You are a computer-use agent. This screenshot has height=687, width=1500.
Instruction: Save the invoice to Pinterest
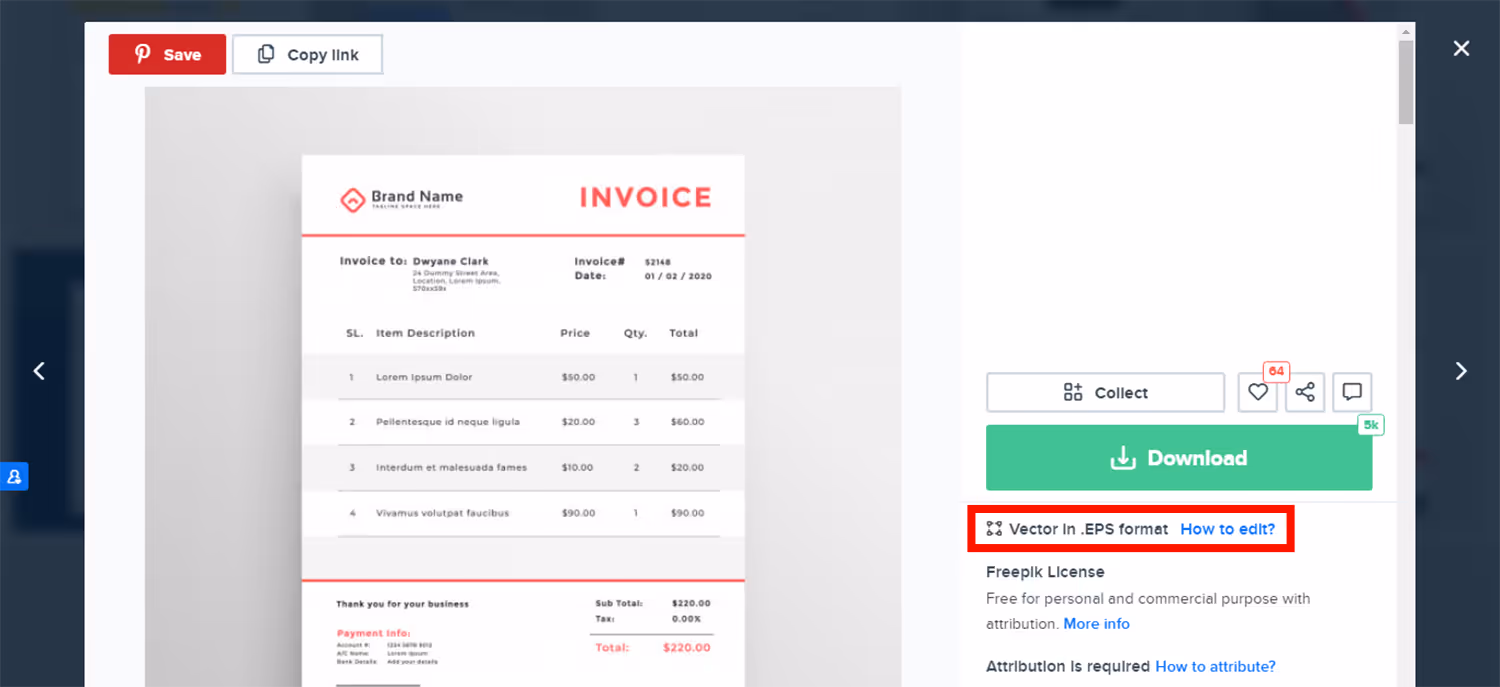(x=166, y=54)
